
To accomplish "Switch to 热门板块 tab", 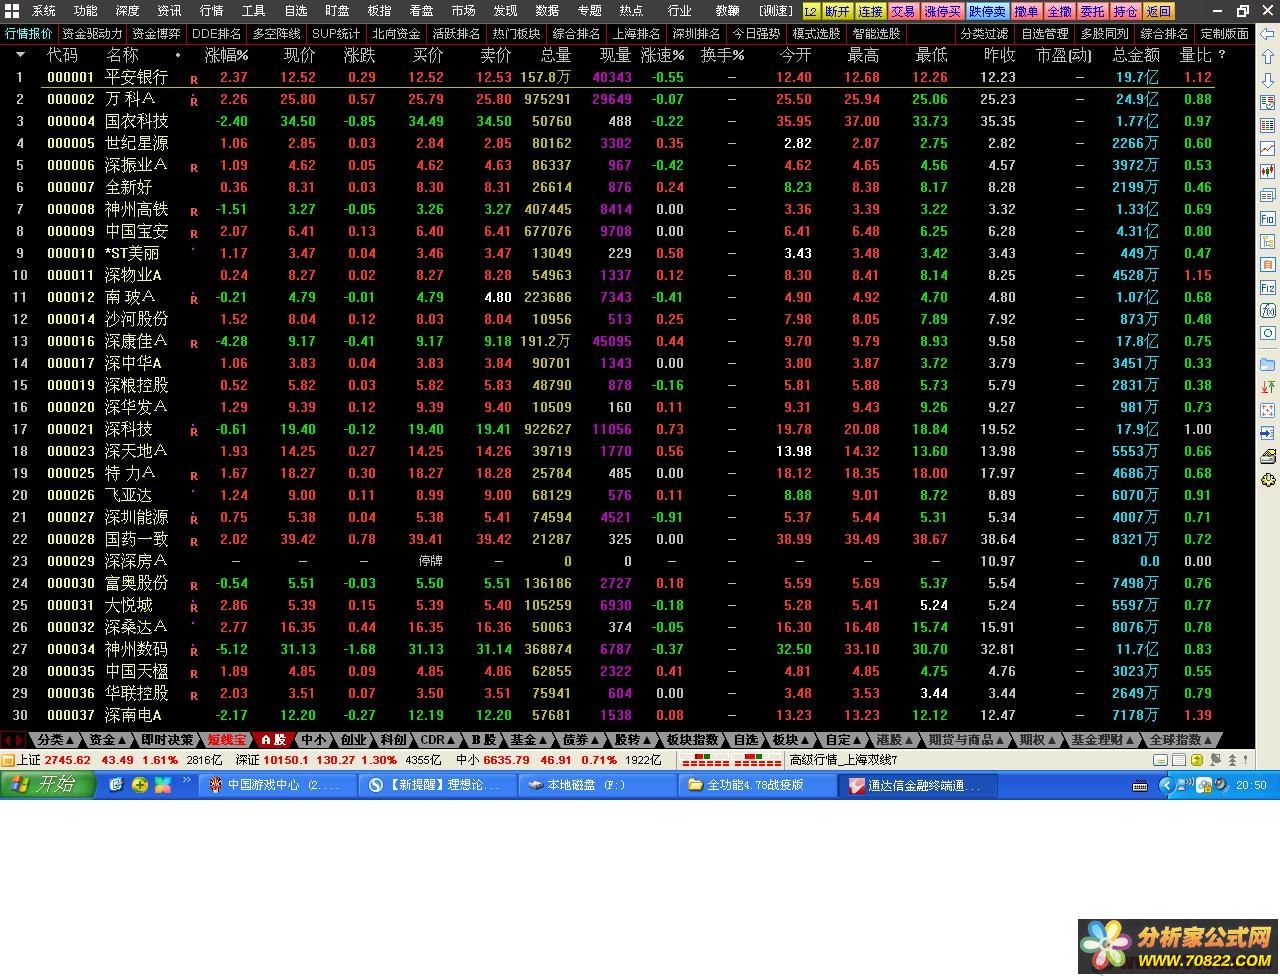I will click(516, 33).
